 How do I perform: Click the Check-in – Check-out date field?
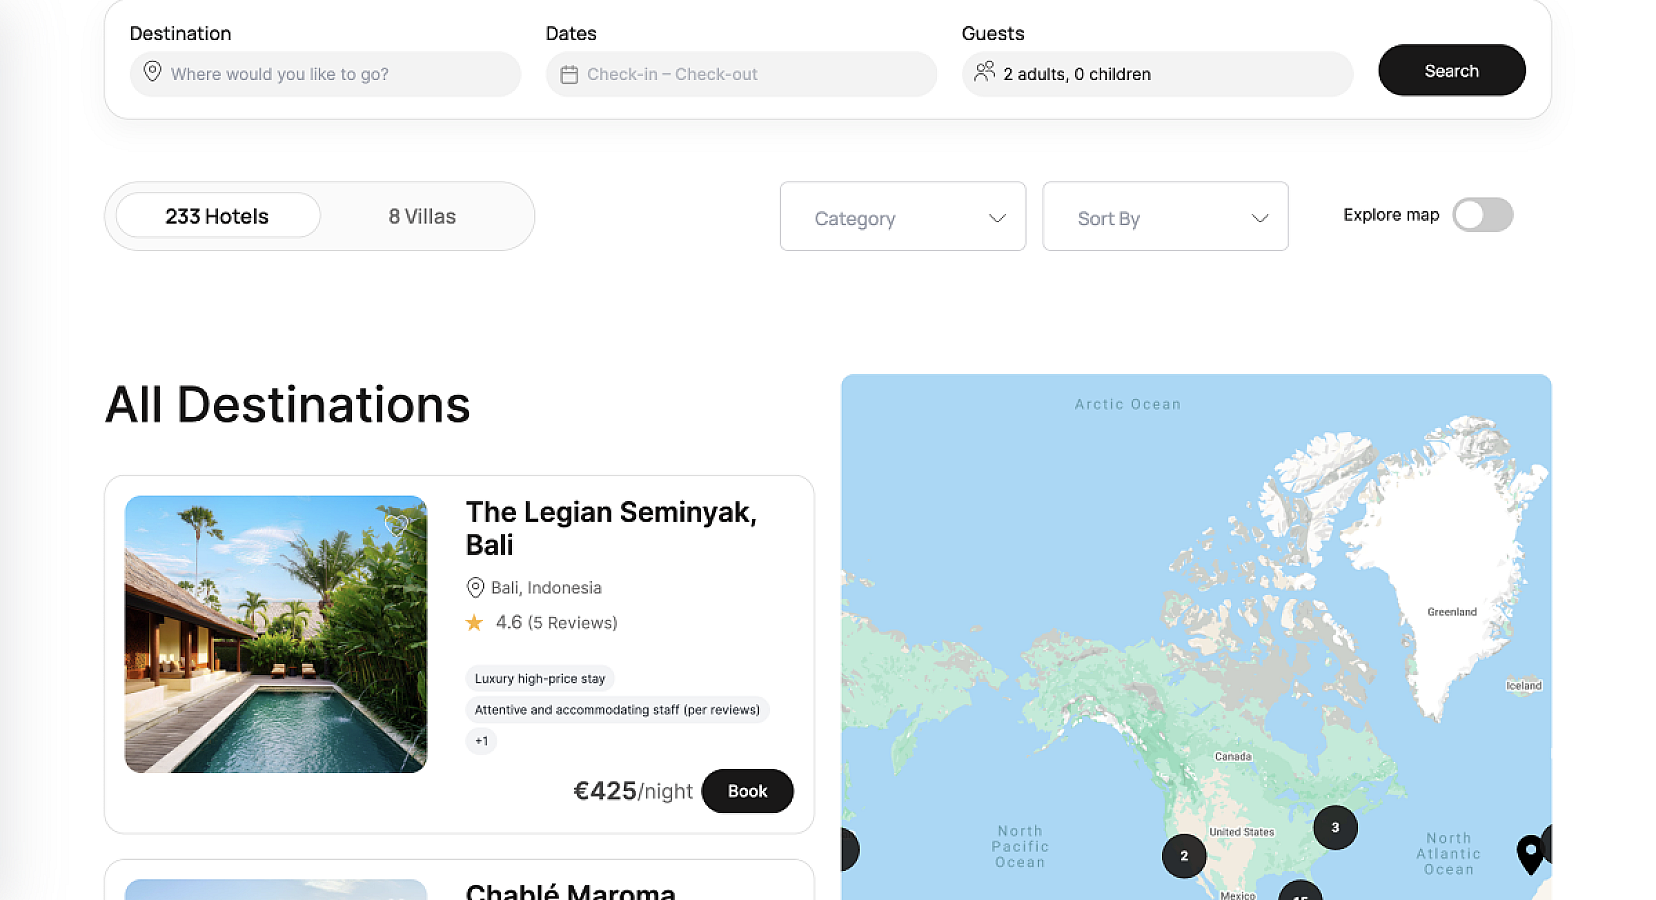(x=741, y=75)
